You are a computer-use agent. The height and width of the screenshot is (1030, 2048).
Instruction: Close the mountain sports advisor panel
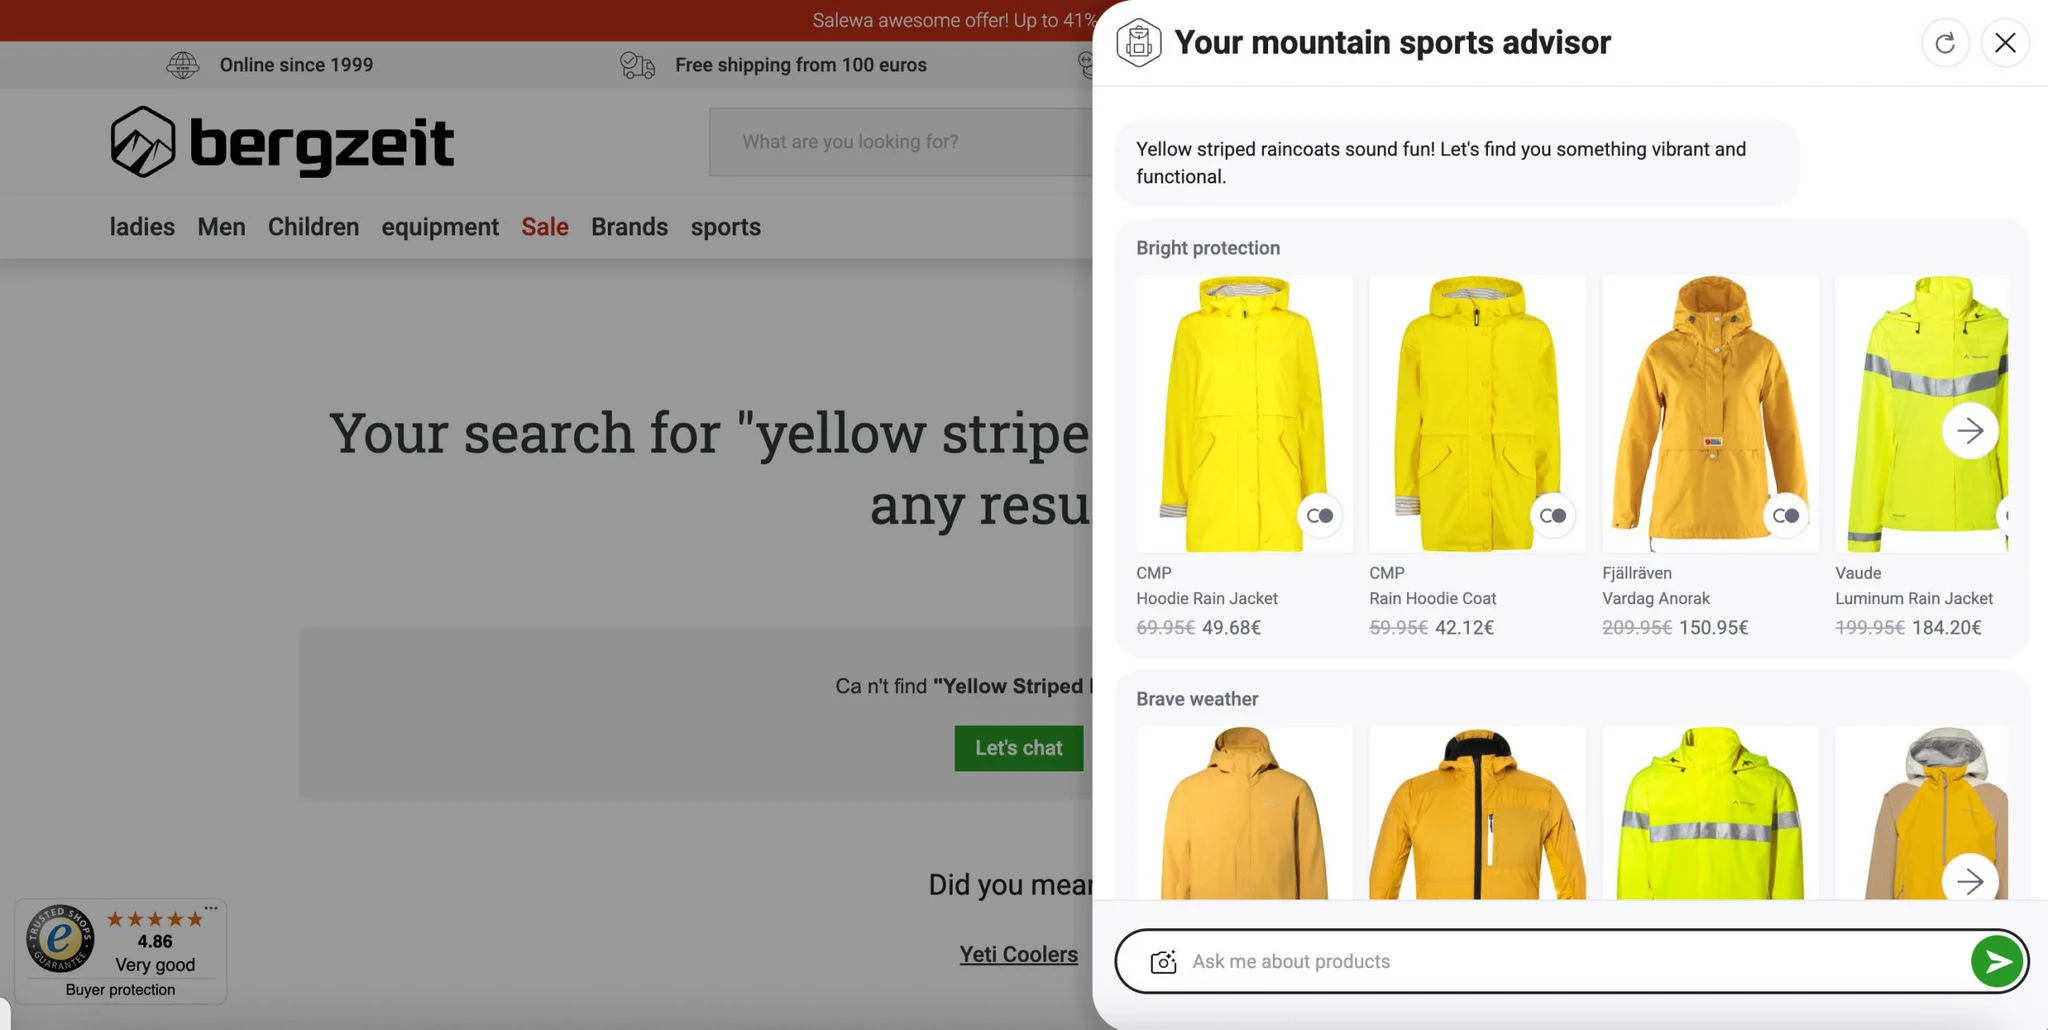pos(2005,43)
